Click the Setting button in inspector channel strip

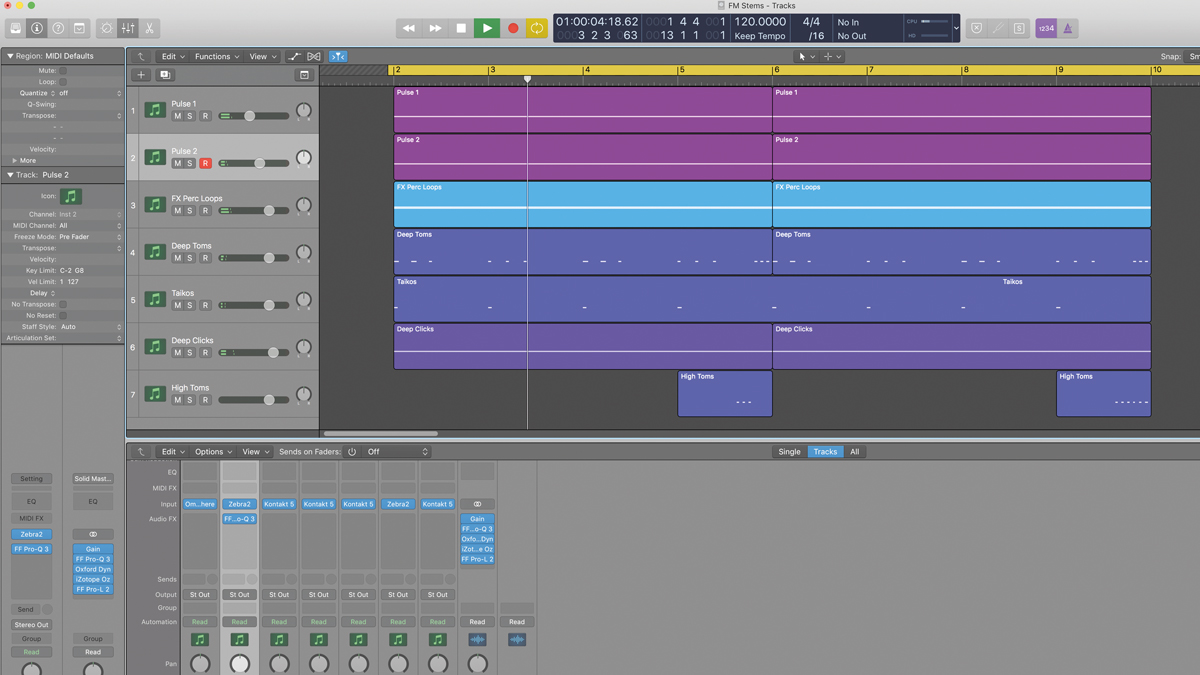pos(31,479)
